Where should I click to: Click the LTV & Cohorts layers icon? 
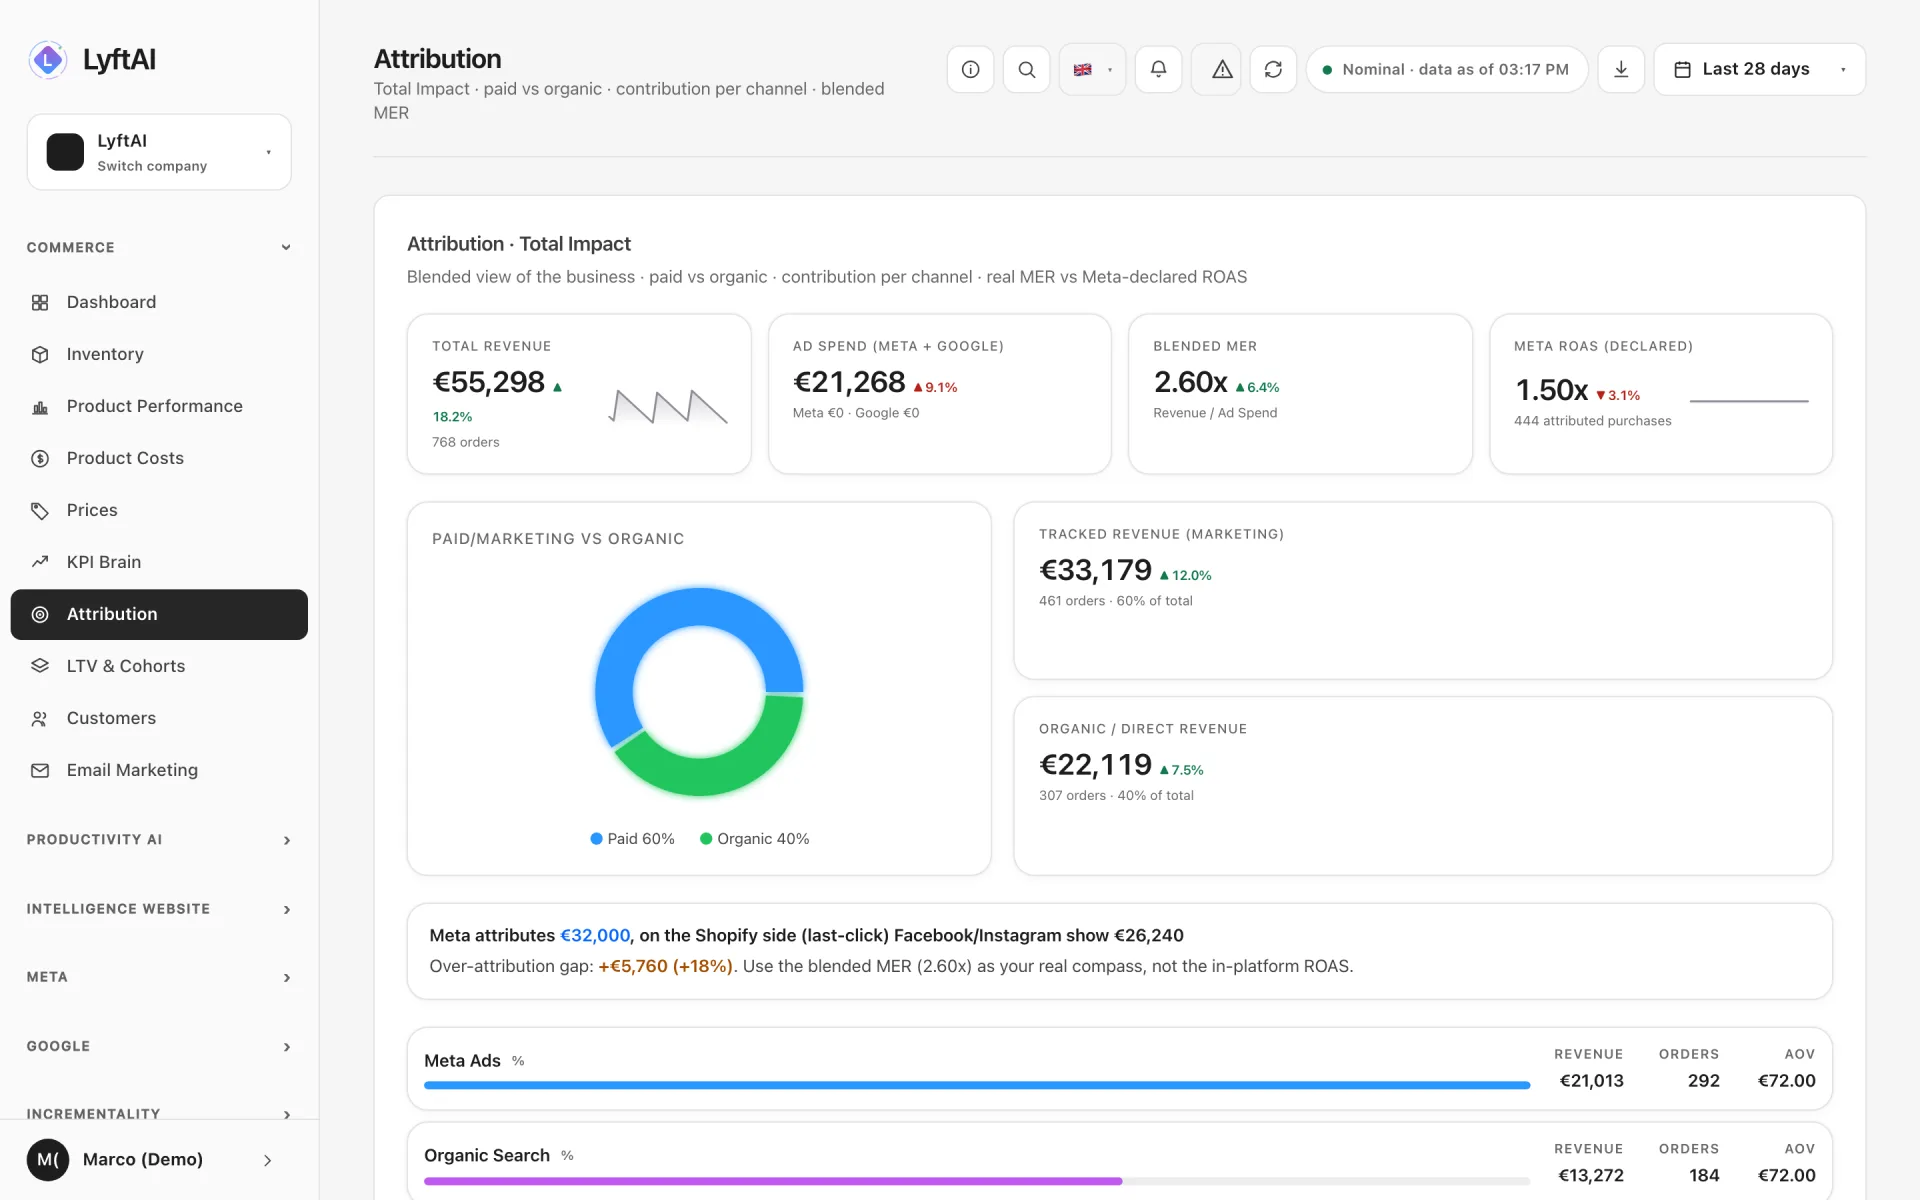point(40,666)
